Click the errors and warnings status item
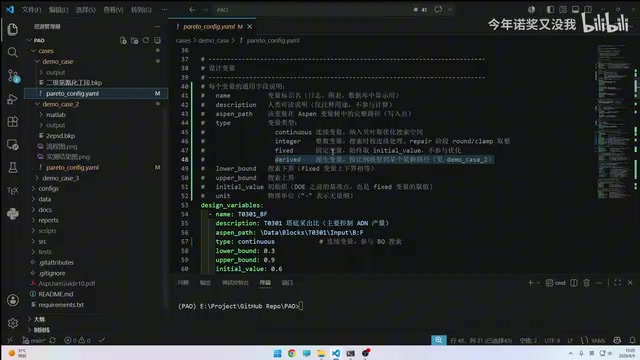 [x=77, y=340]
